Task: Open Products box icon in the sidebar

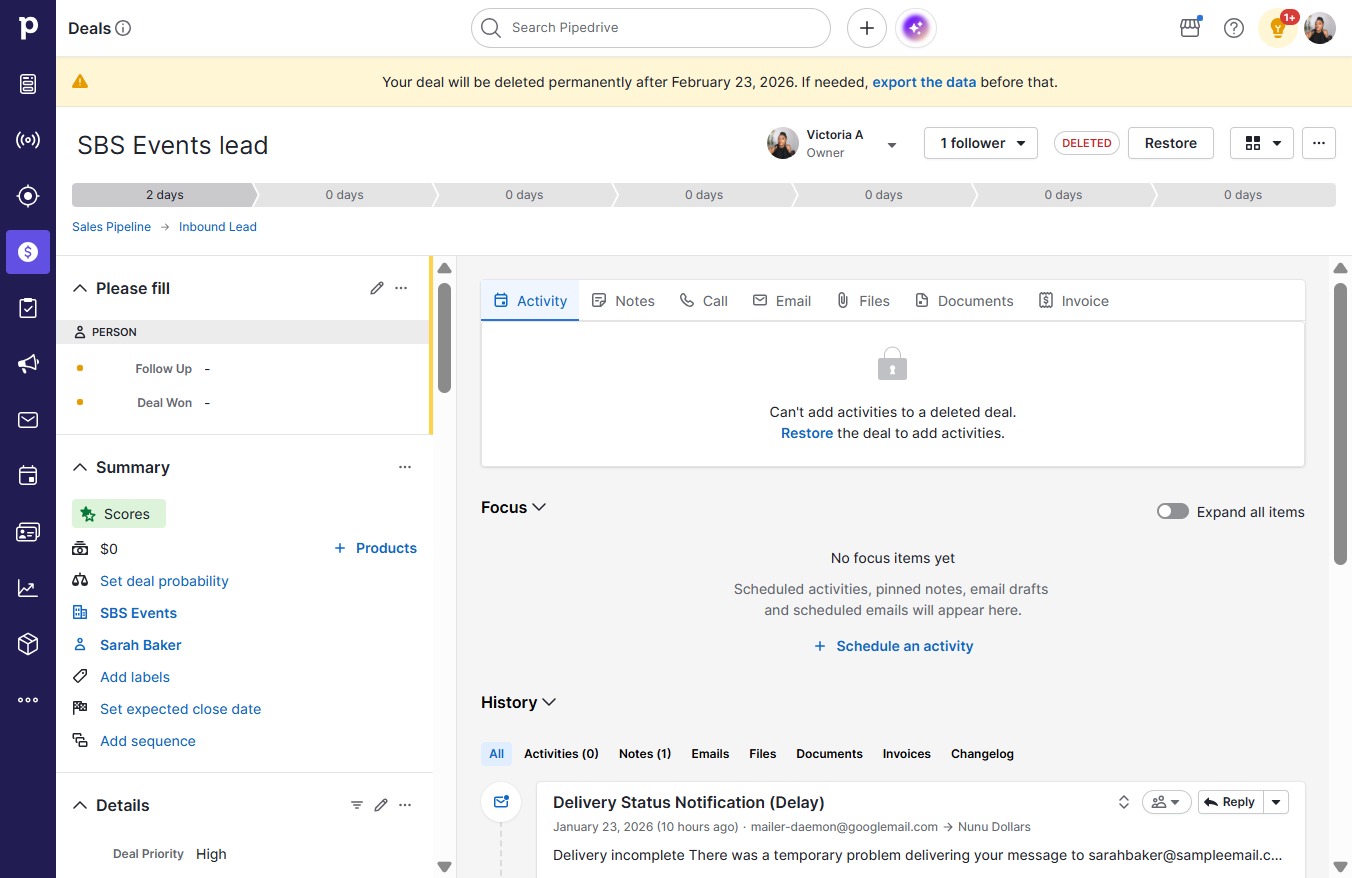Action: coord(28,644)
